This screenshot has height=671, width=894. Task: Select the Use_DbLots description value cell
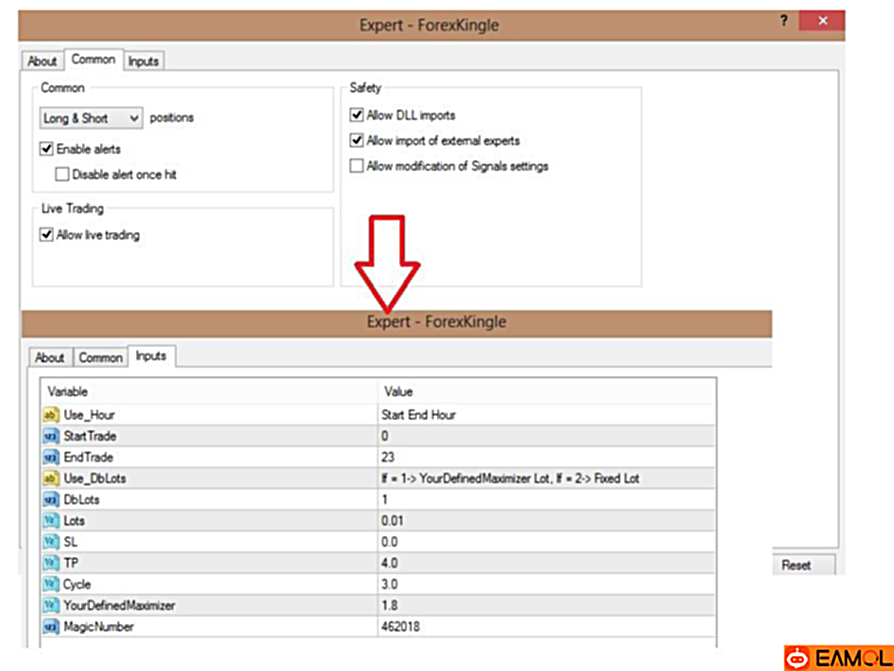coord(546,478)
